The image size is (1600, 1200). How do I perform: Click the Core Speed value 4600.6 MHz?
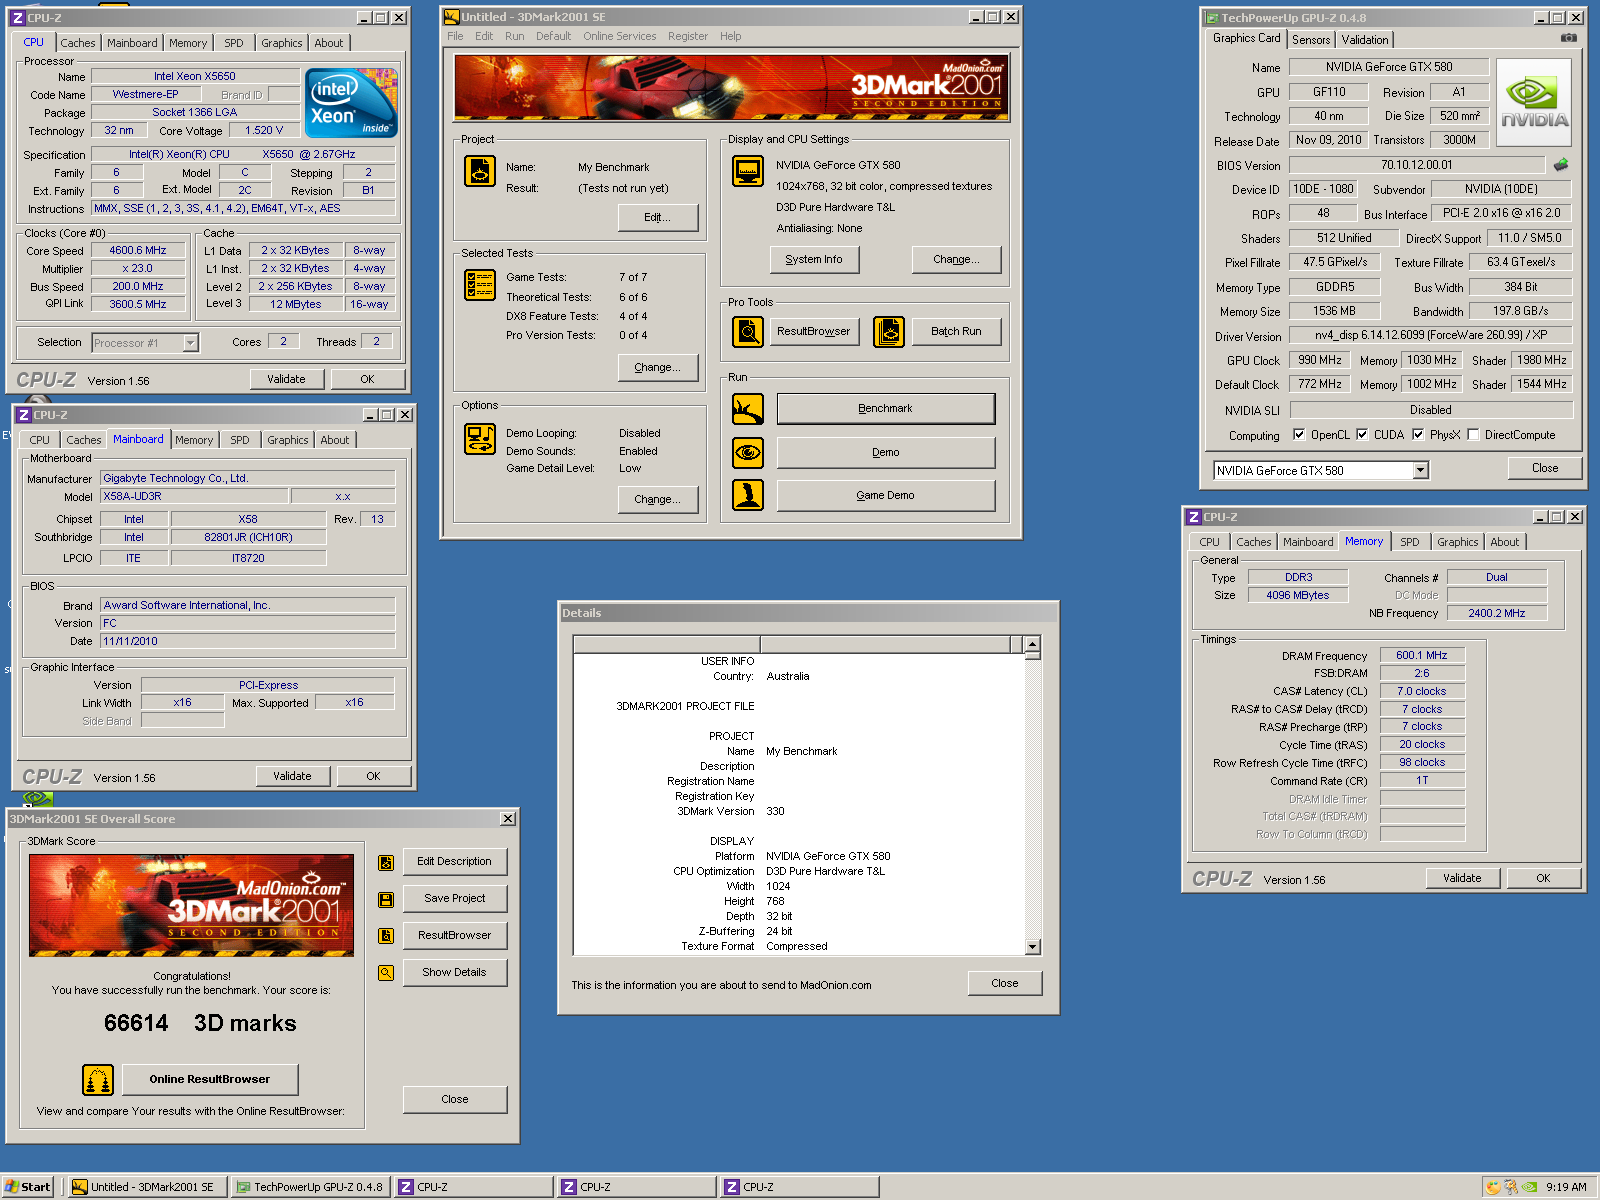click(138, 250)
